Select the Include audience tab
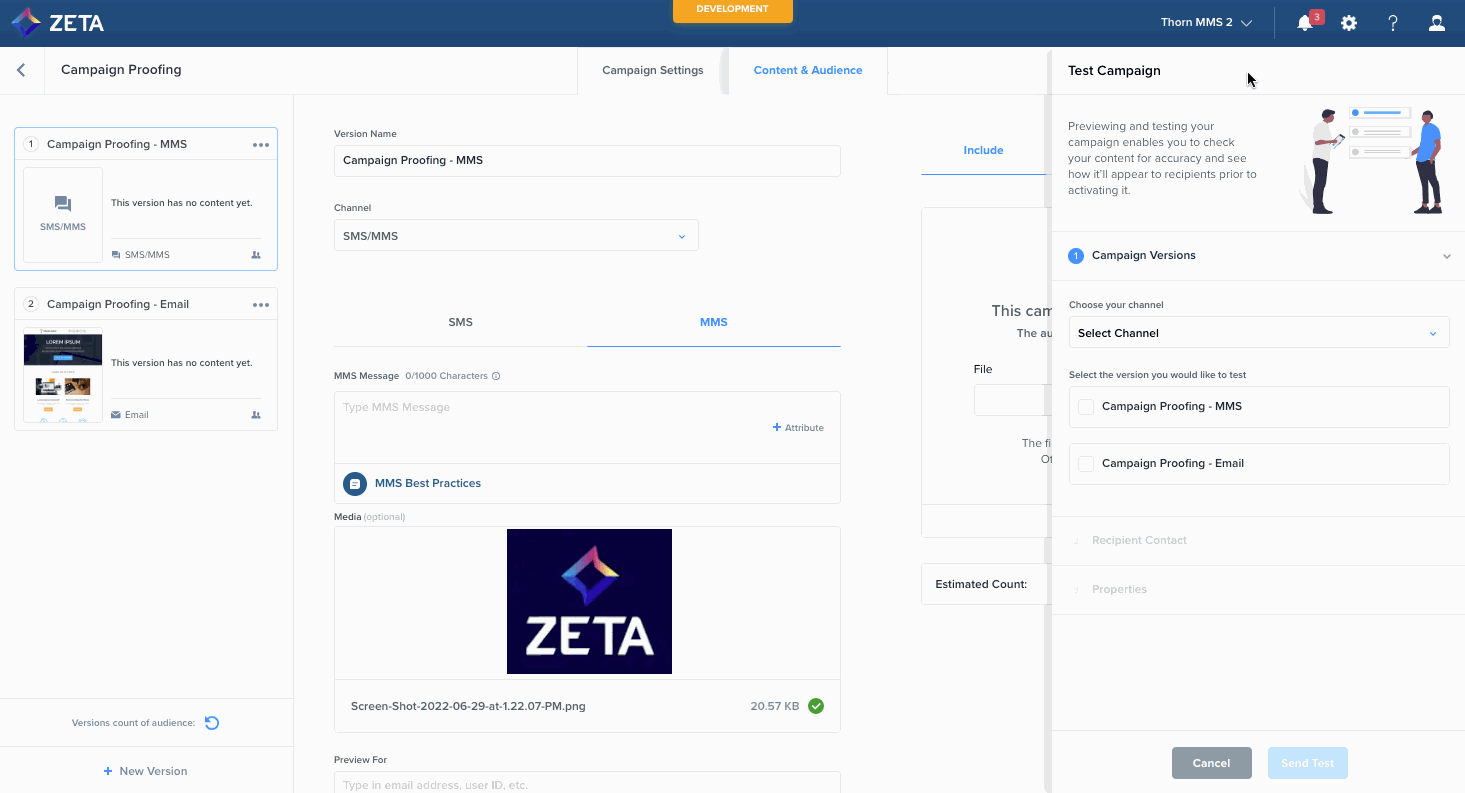1465x793 pixels. click(983, 150)
